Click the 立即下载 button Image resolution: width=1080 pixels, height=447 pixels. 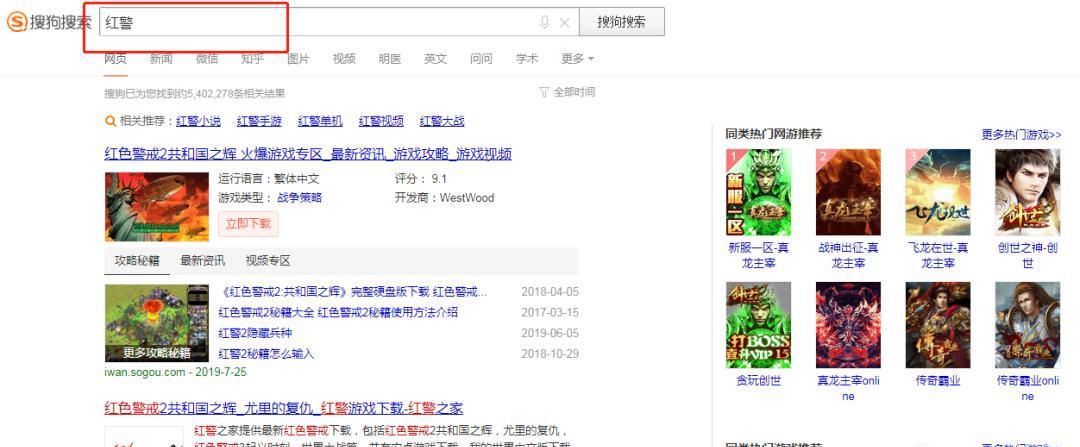click(x=249, y=224)
